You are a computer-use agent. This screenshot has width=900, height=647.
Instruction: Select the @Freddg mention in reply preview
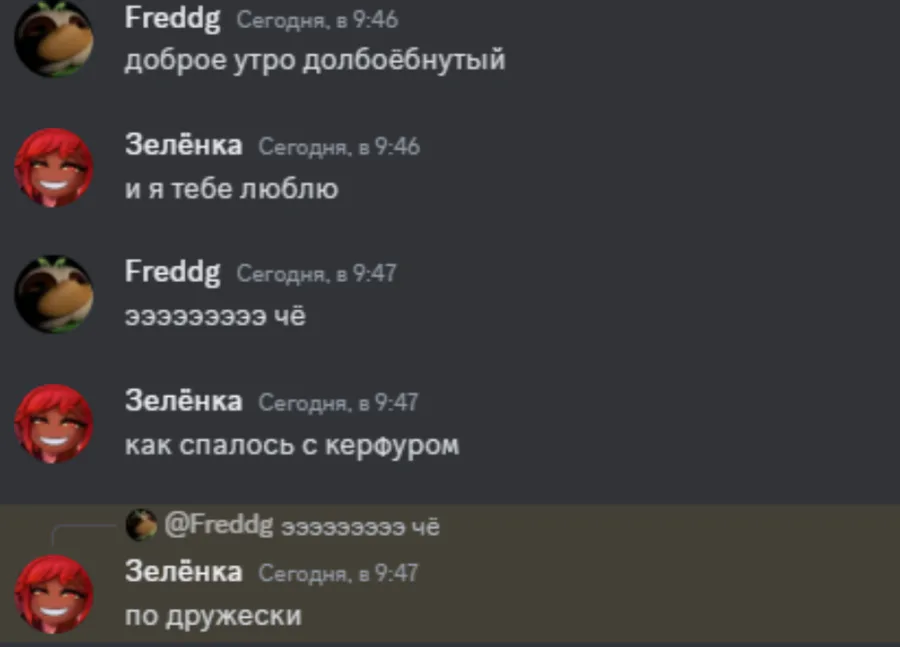pyautogui.click(x=219, y=525)
